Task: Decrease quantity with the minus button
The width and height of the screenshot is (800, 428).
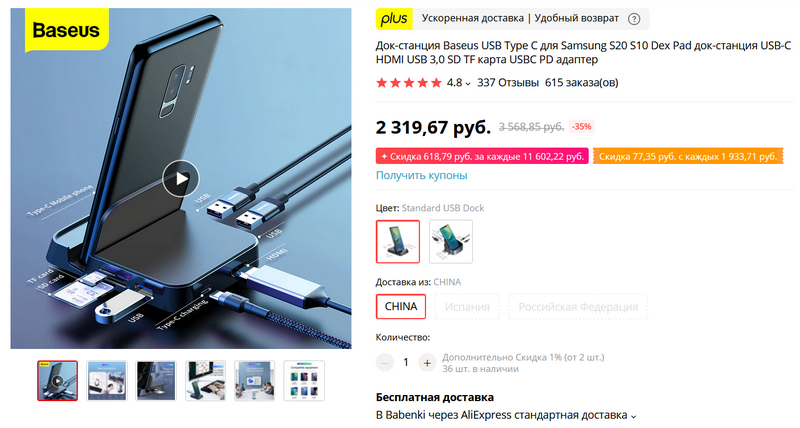Action: (385, 363)
